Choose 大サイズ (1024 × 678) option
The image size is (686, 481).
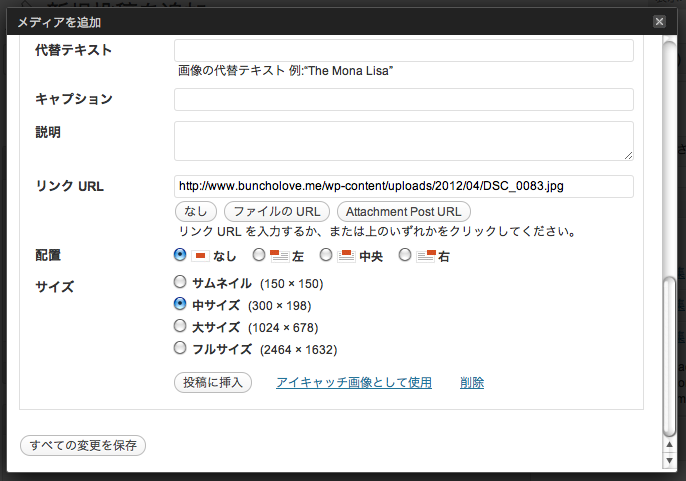[x=180, y=326]
